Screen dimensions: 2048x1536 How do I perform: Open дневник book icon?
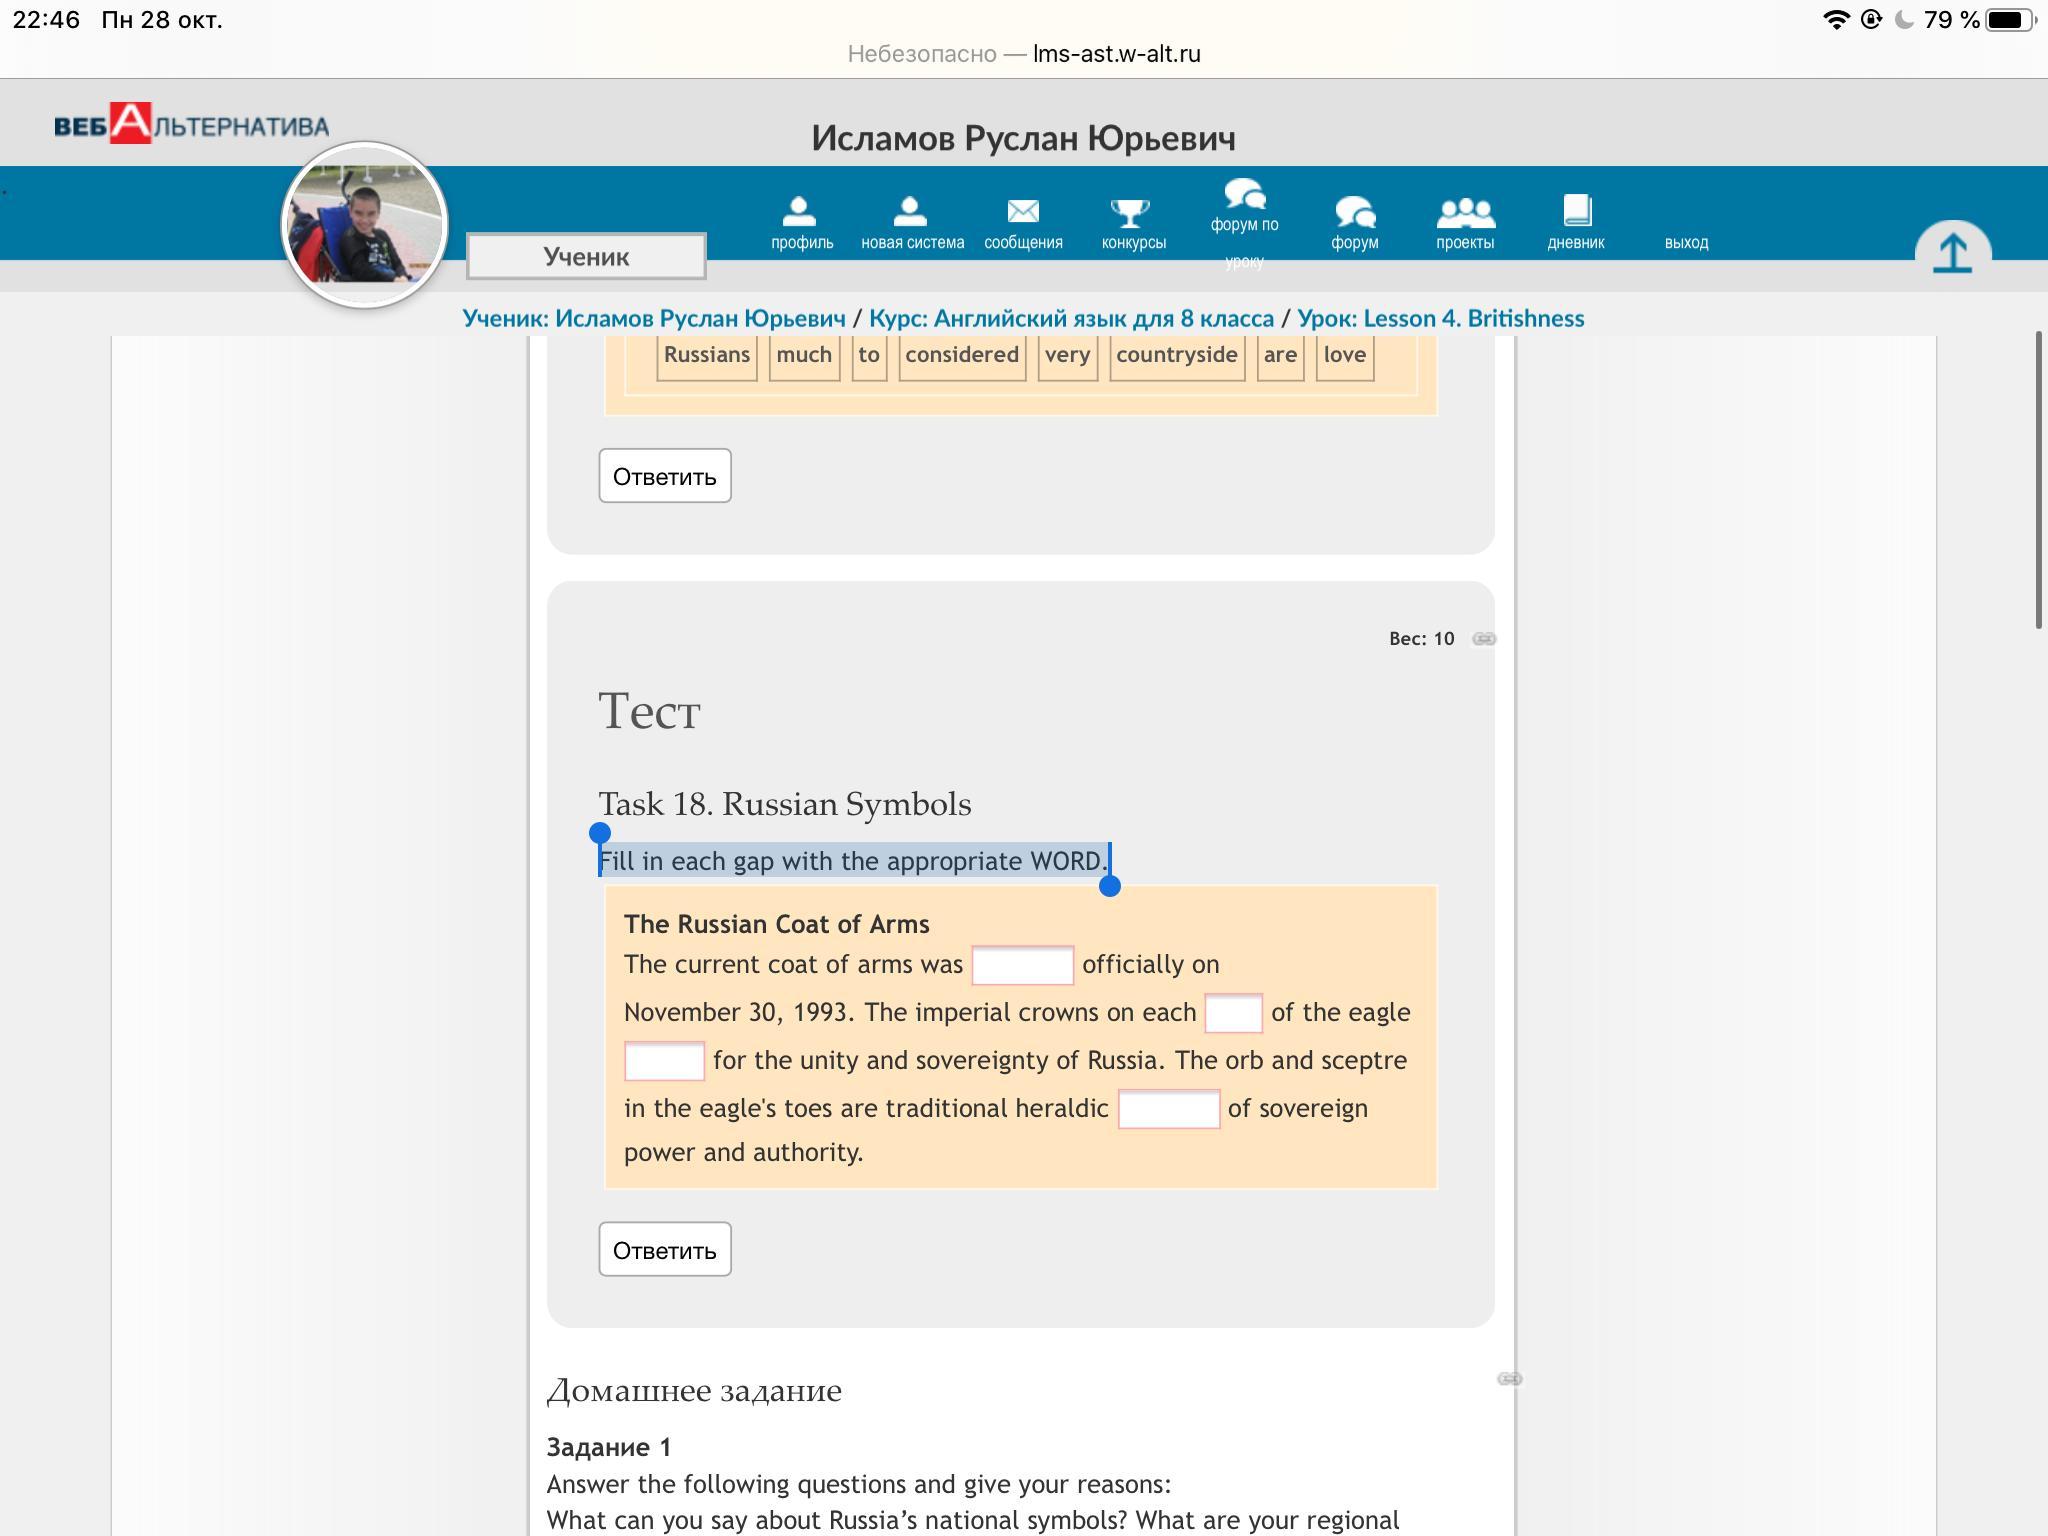(1576, 223)
